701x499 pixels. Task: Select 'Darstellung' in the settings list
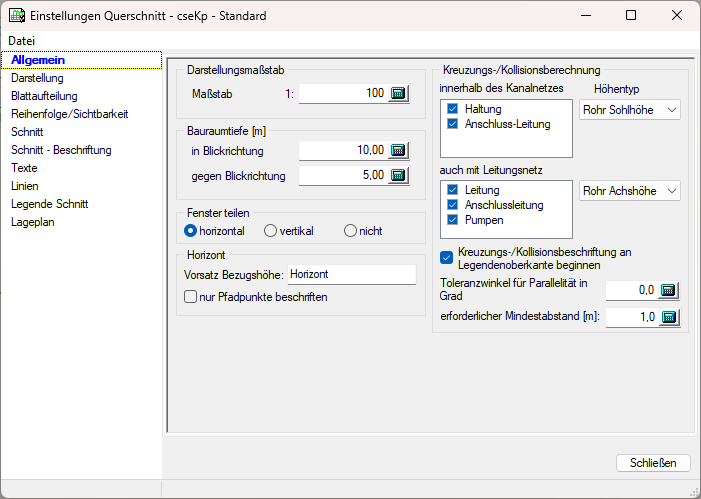(x=37, y=78)
